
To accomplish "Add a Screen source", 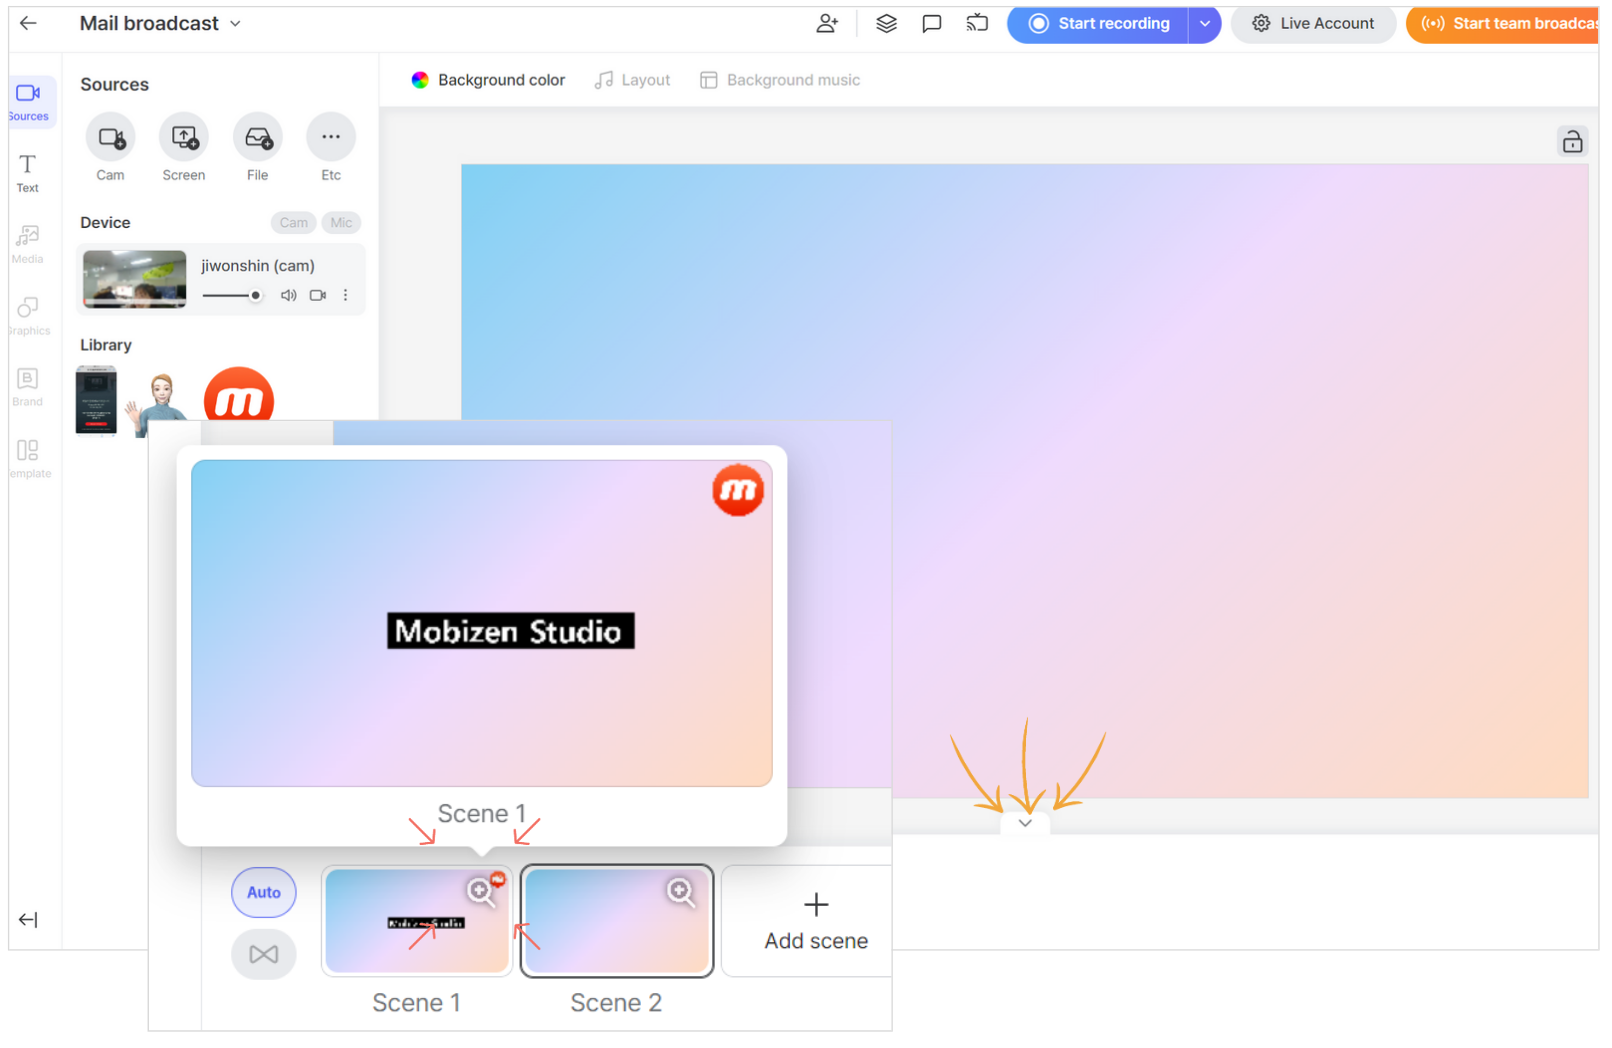I will [183, 137].
